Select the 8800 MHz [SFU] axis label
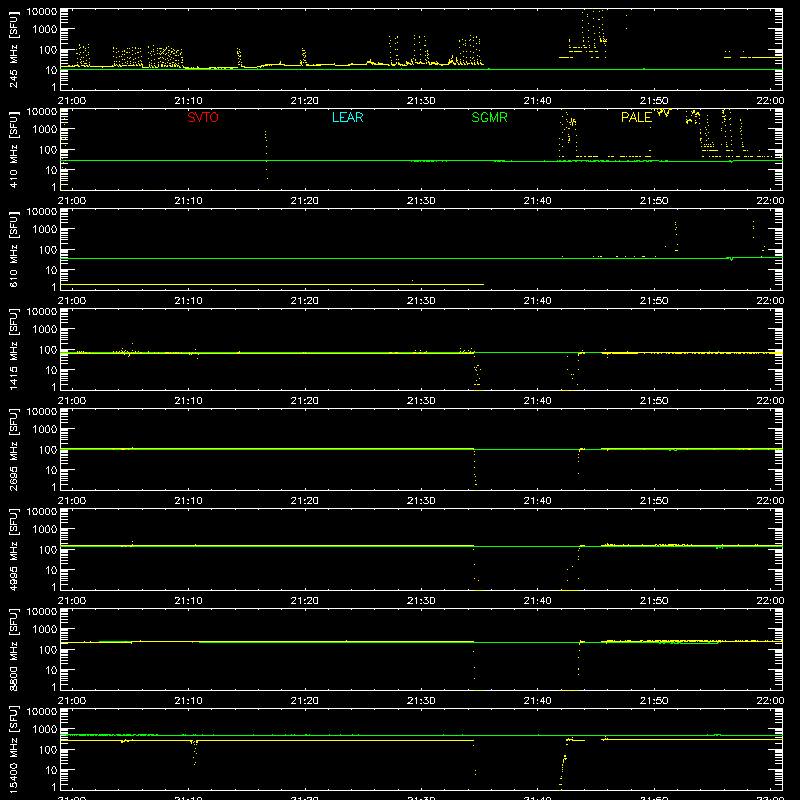The height and width of the screenshot is (800, 800). pyautogui.click(x=14, y=649)
